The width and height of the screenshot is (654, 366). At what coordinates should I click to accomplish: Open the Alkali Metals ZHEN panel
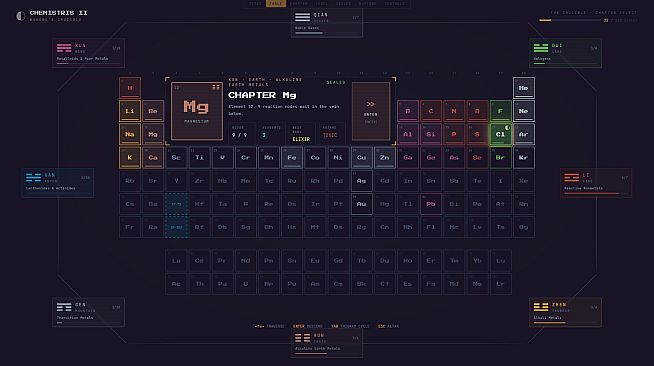(x=565, y=312)
